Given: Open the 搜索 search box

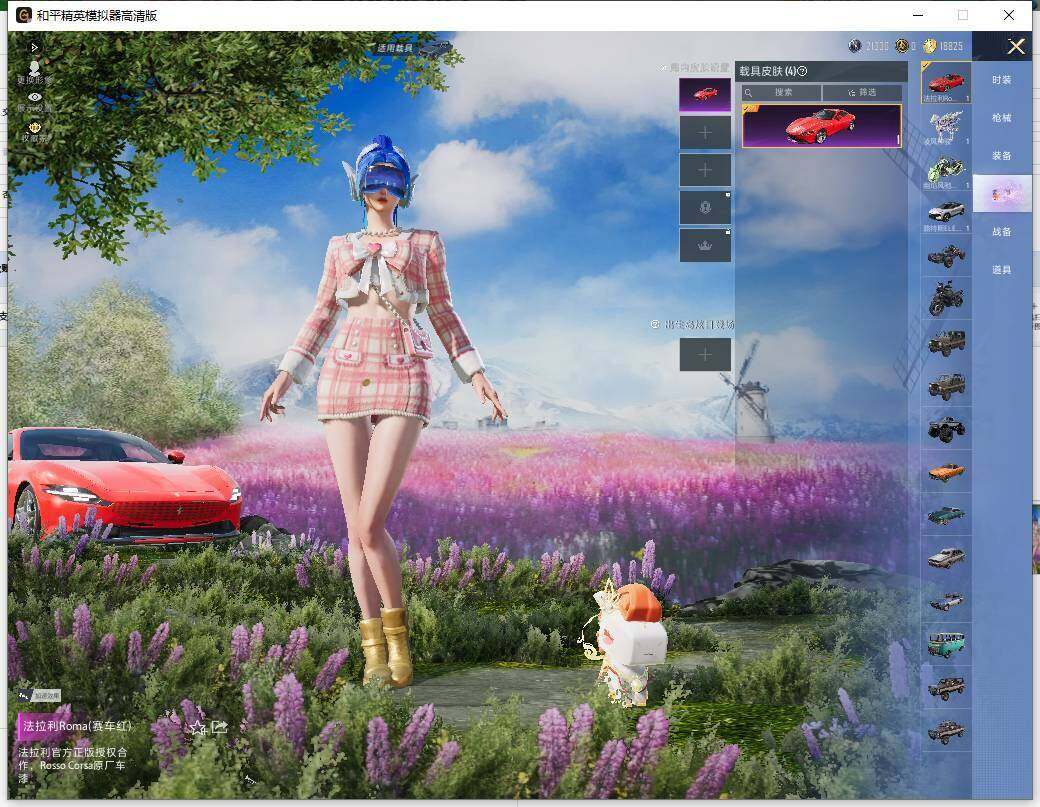Looking at the screenshot, I should pos(781,93).
